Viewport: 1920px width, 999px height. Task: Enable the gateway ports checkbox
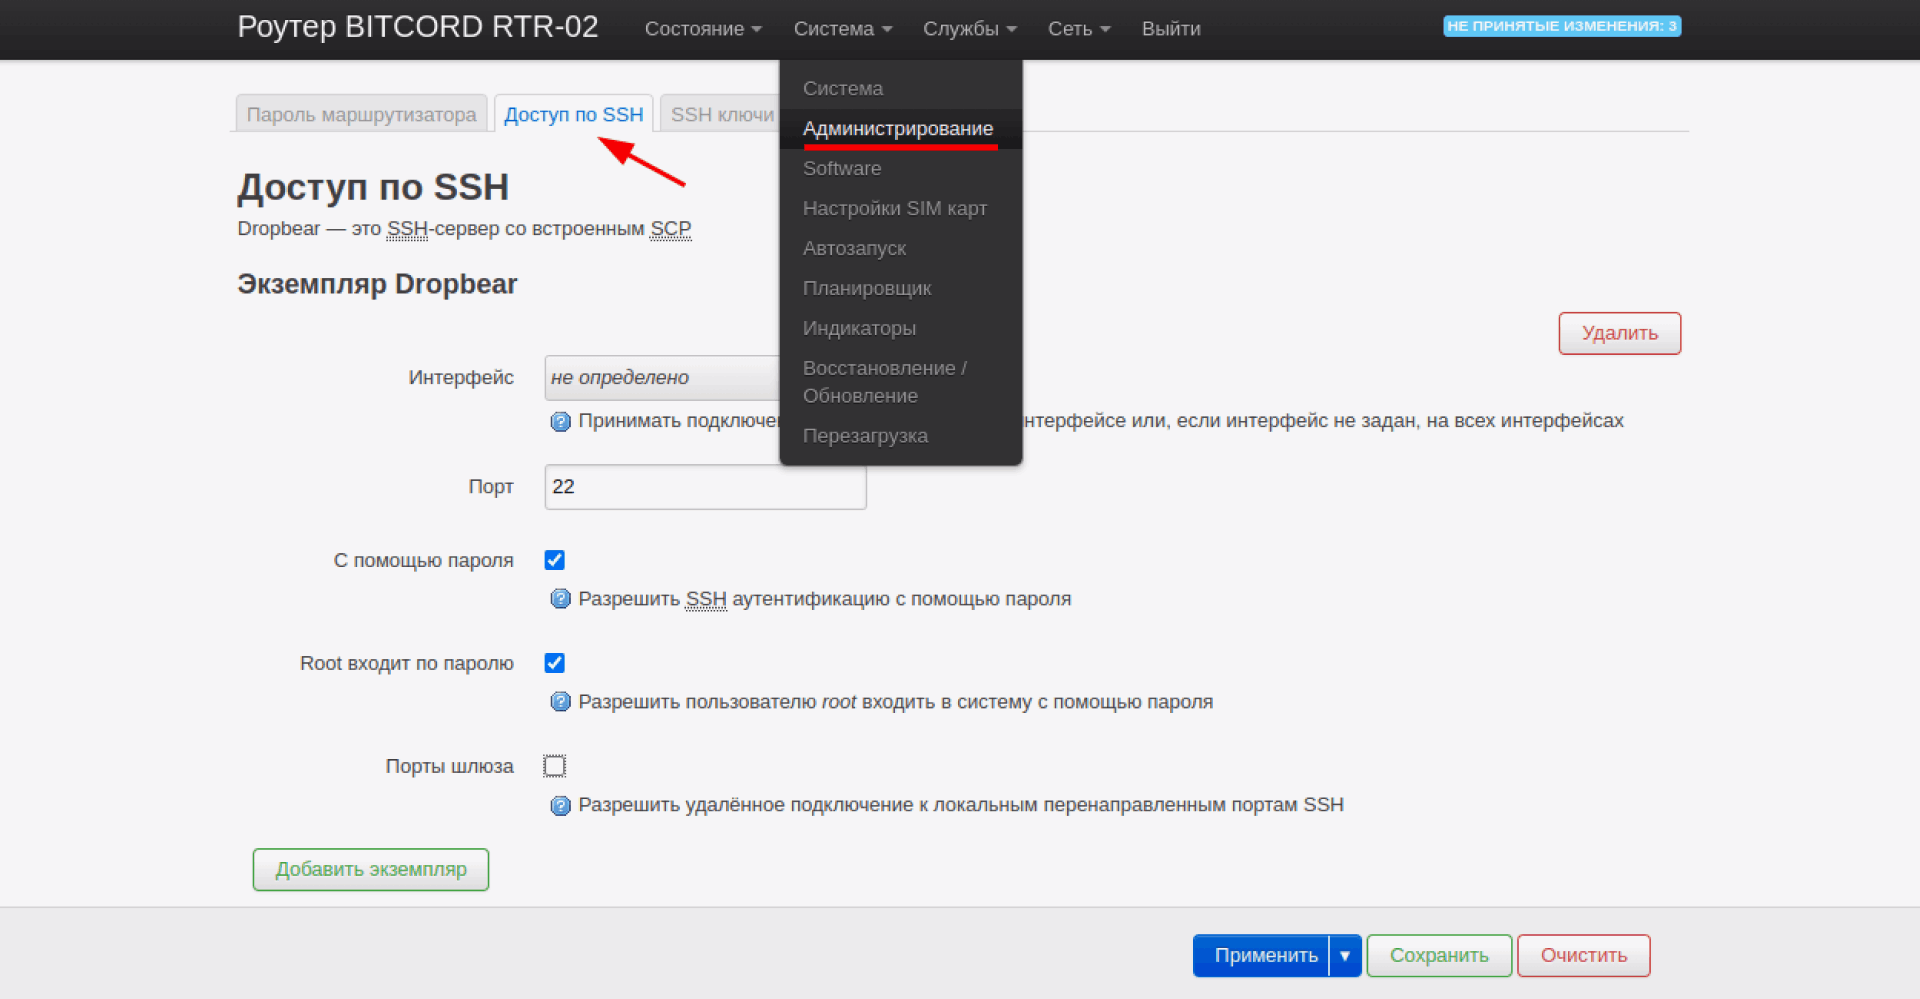pyautogui.click(x=555, y=766)
